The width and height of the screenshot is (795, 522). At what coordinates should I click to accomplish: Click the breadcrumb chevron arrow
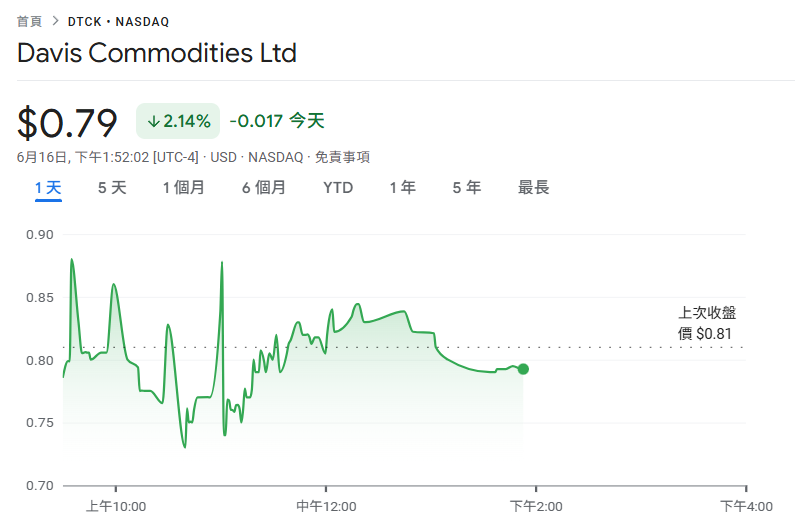click(55, 20)
